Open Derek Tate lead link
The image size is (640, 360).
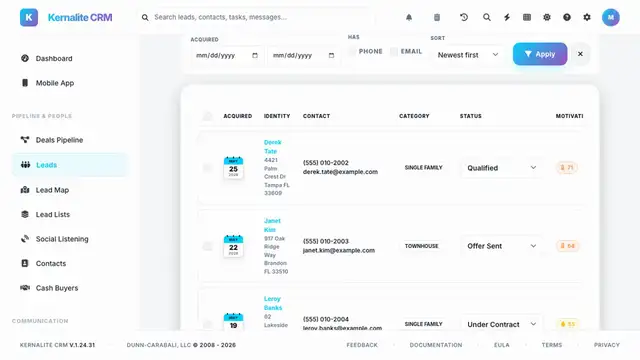tap(272, 147)
